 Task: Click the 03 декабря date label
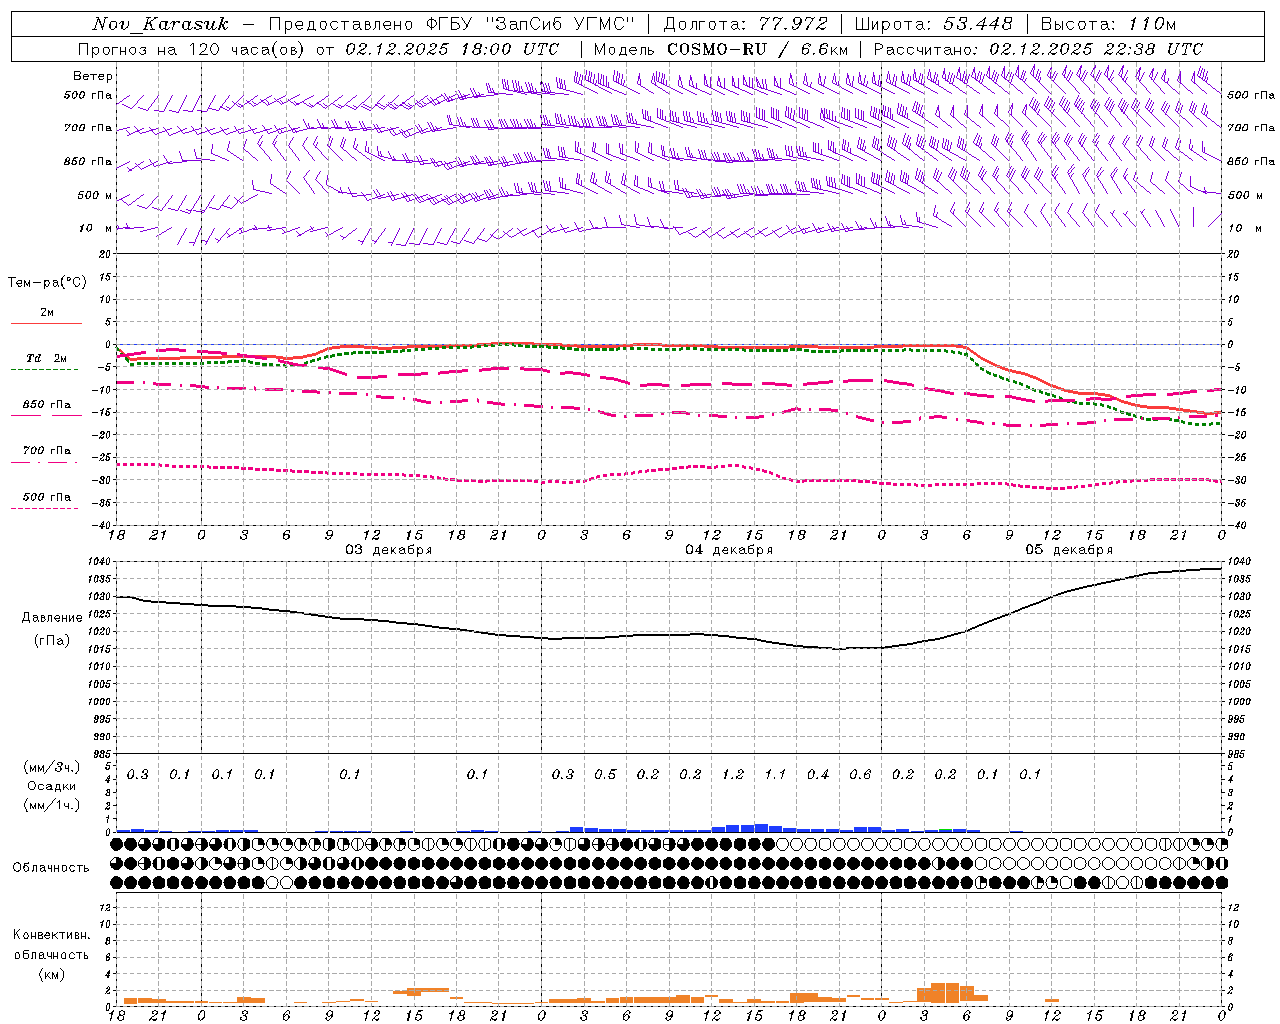click(389, 550)
